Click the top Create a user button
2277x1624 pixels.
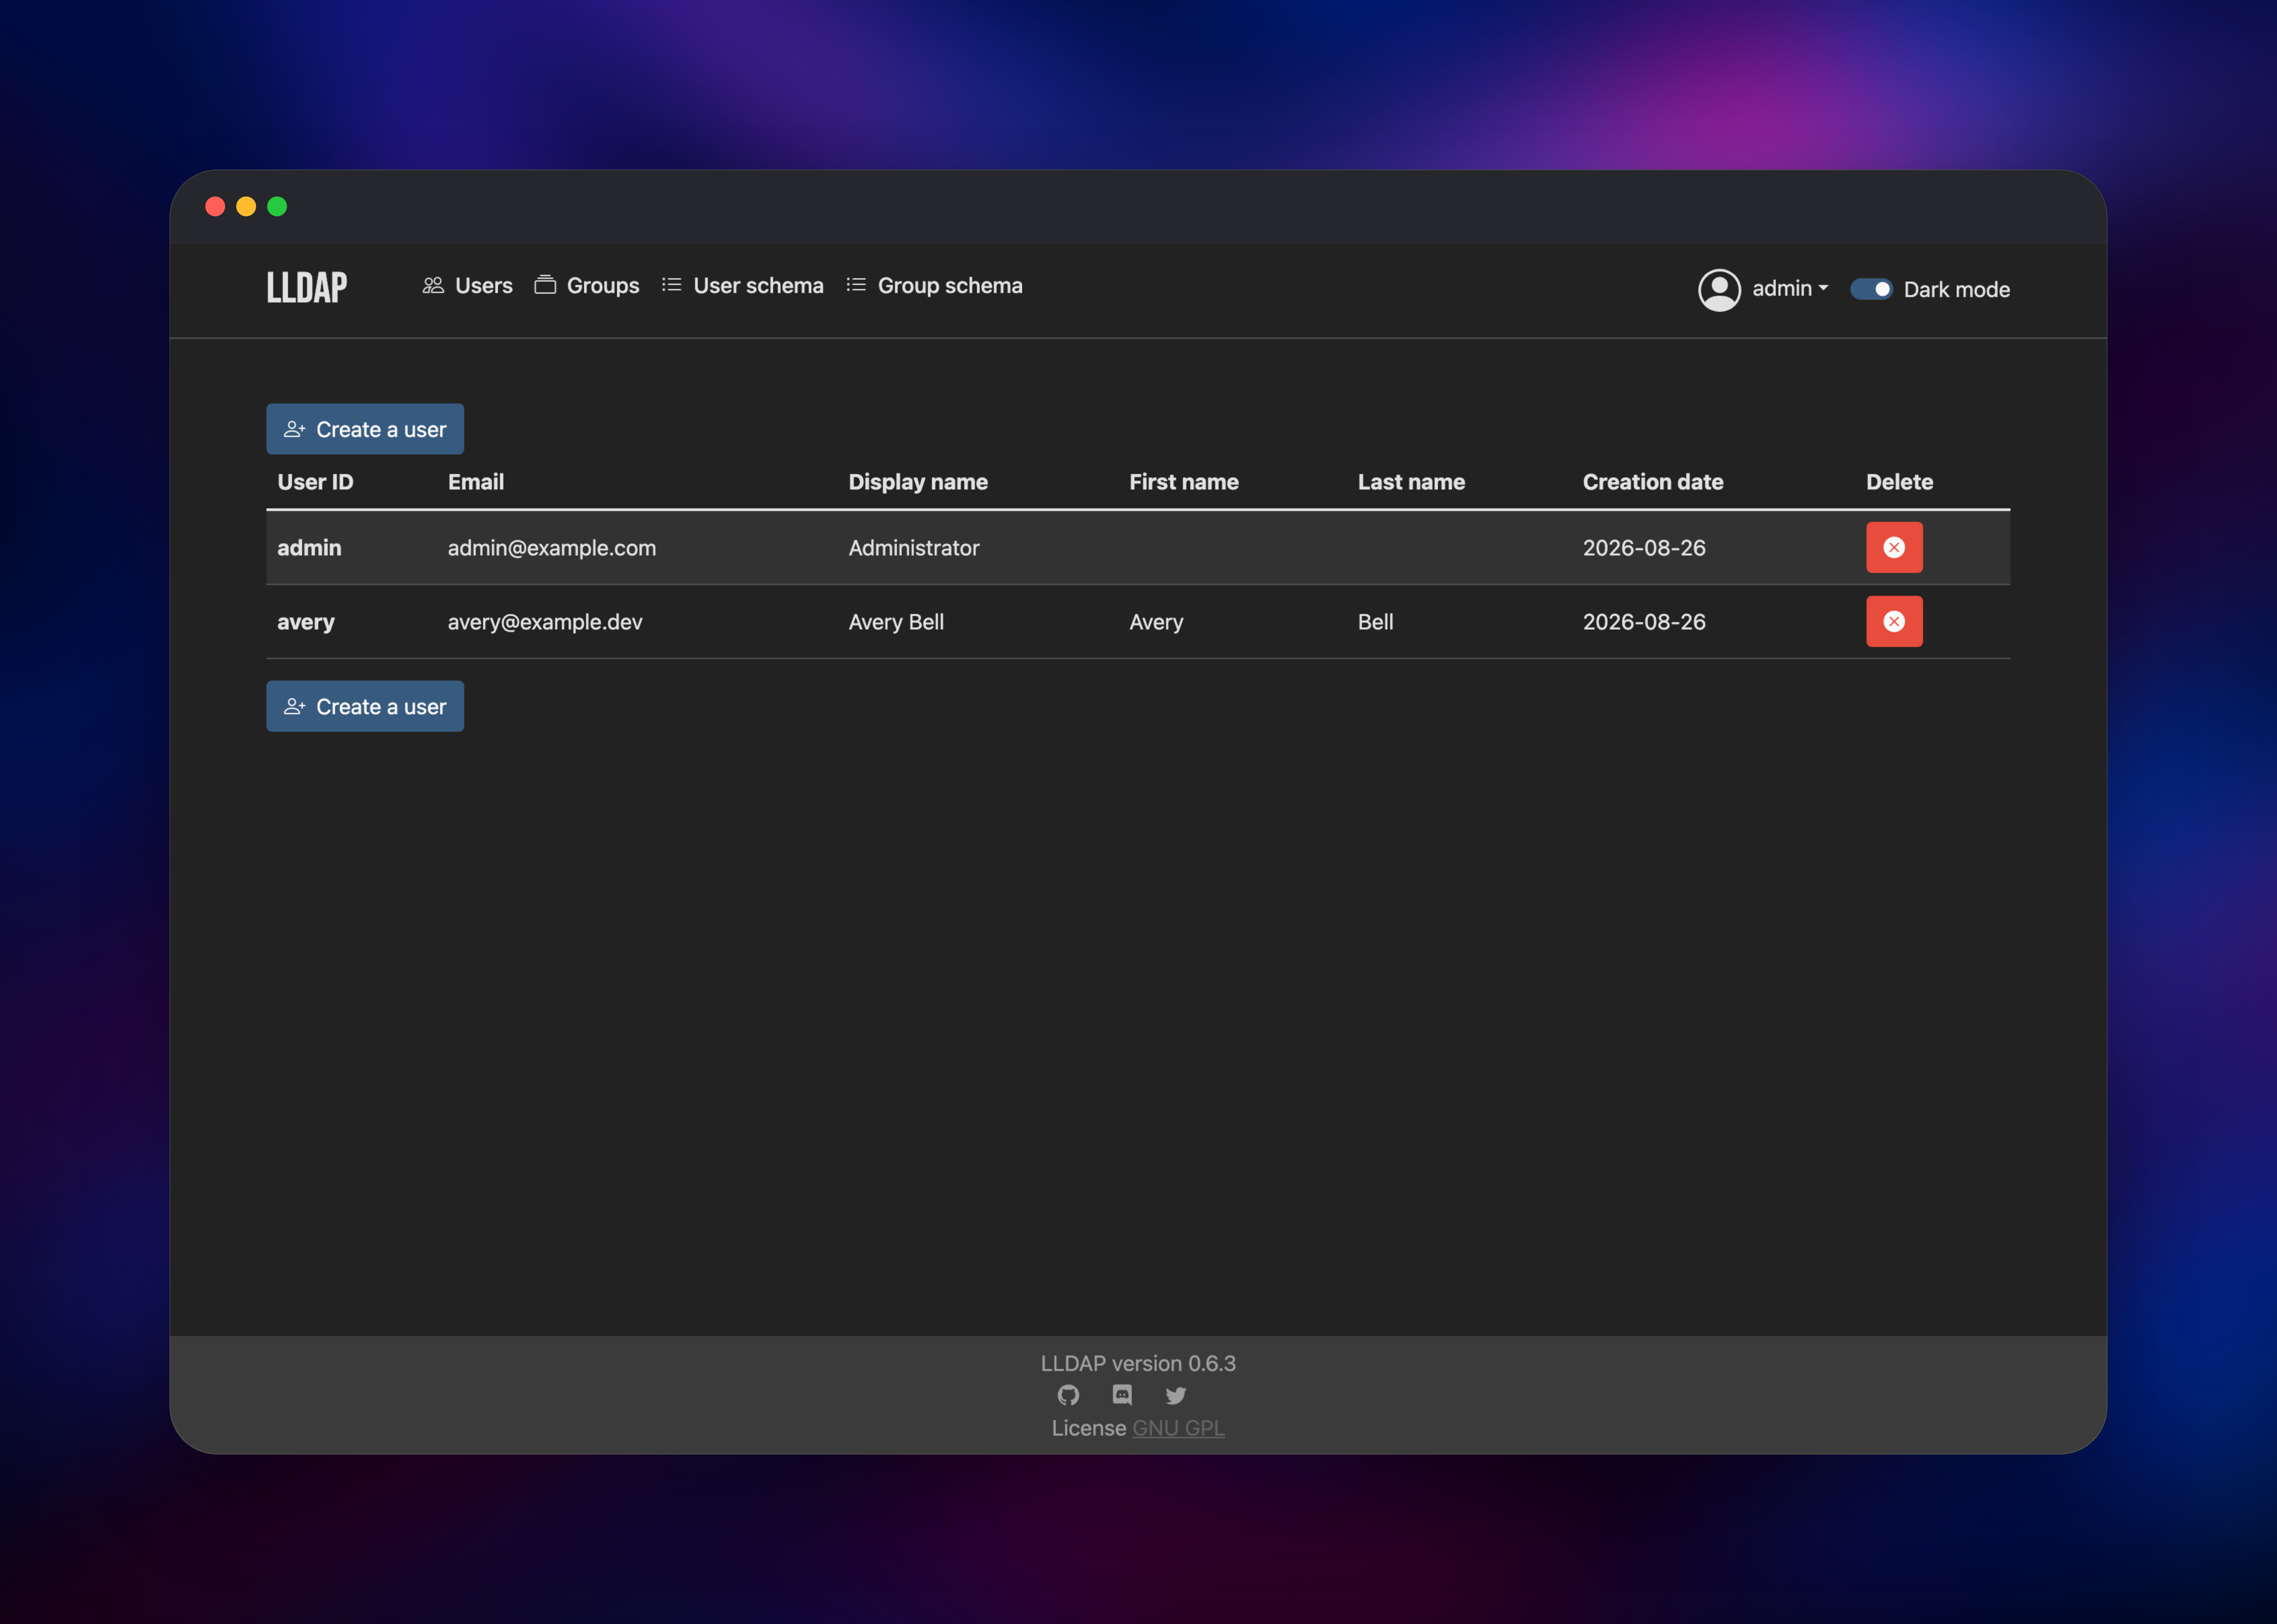click(365, 429)
